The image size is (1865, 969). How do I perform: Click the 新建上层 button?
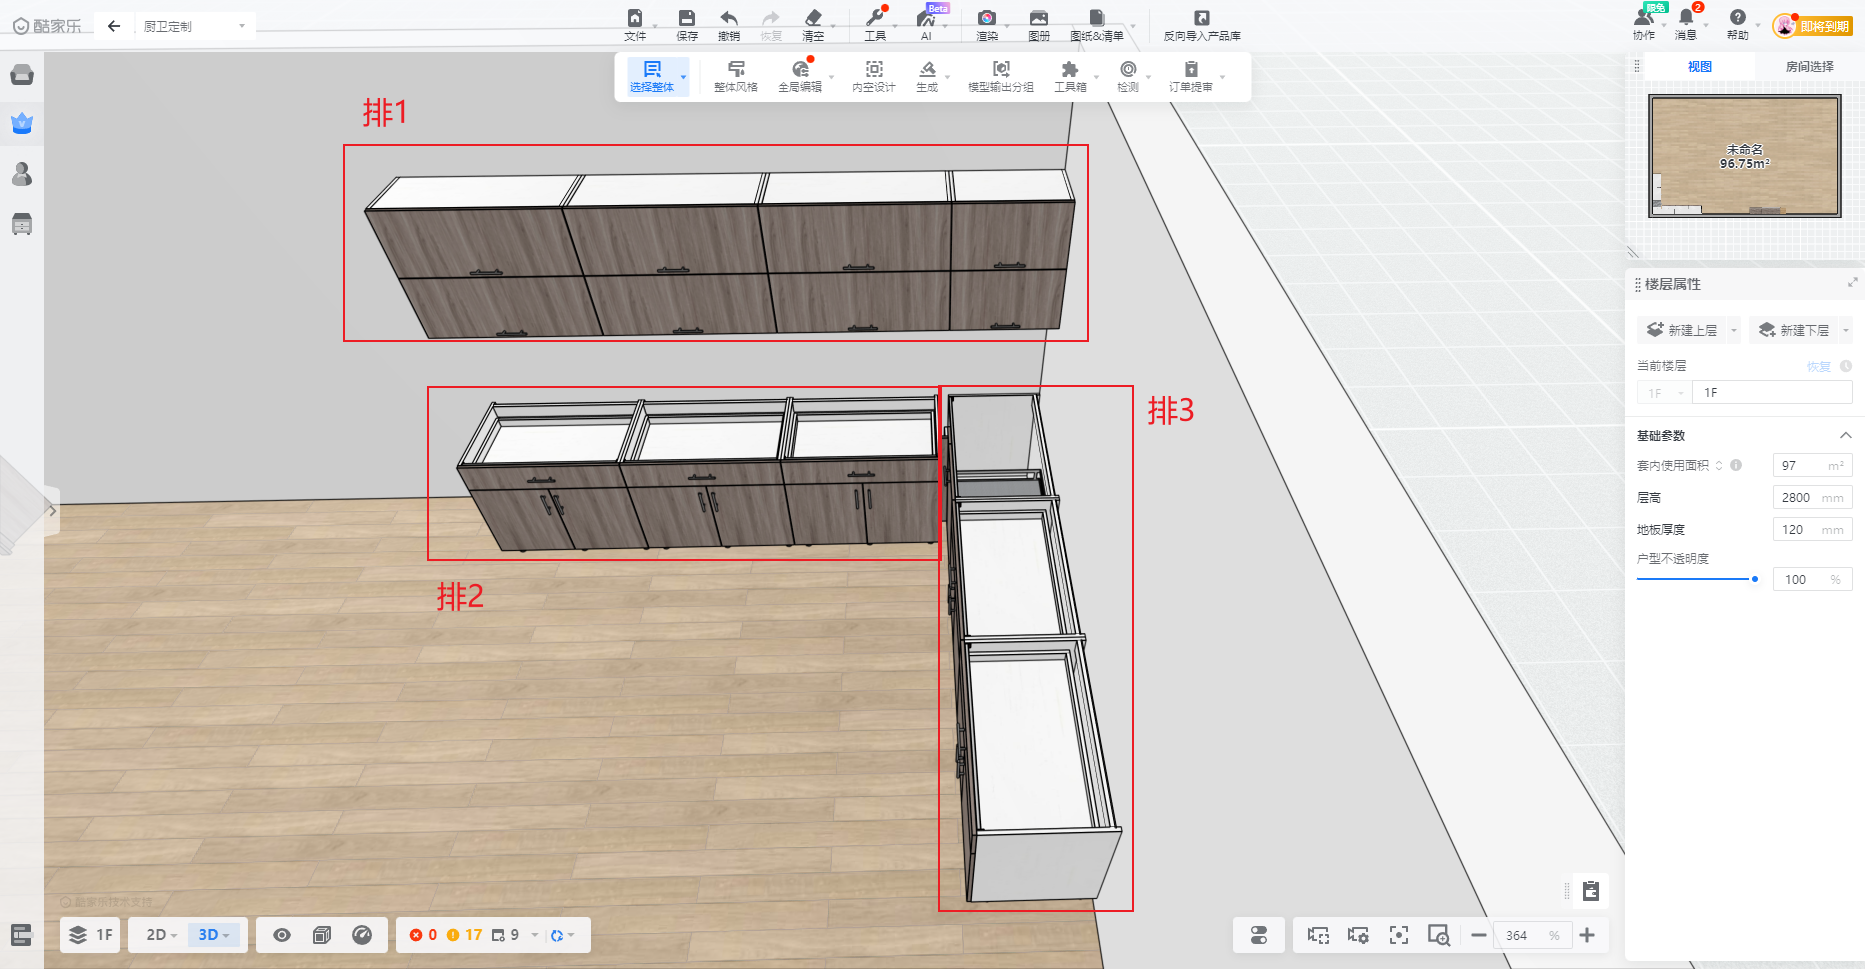[x=1683, y=330]
